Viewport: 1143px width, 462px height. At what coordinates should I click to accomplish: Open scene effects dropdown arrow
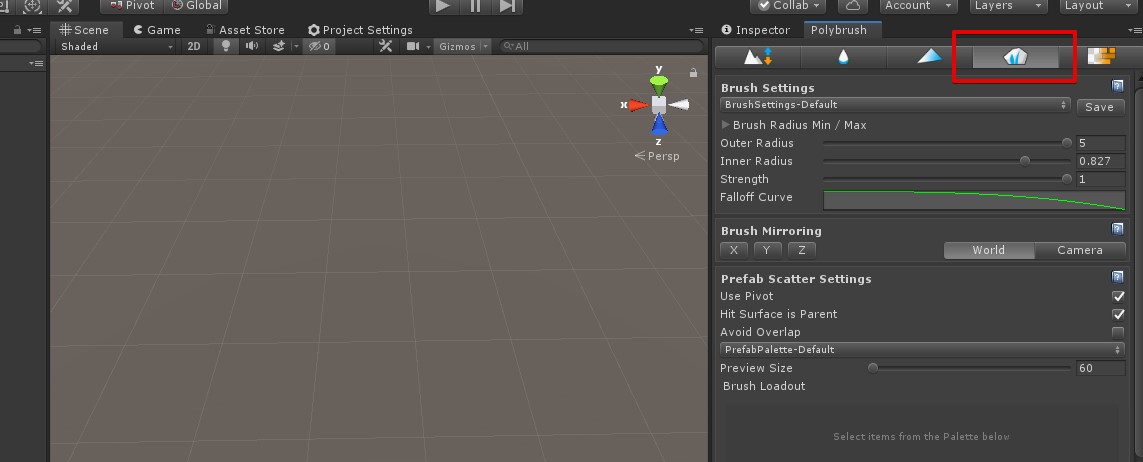click(296, 46)
